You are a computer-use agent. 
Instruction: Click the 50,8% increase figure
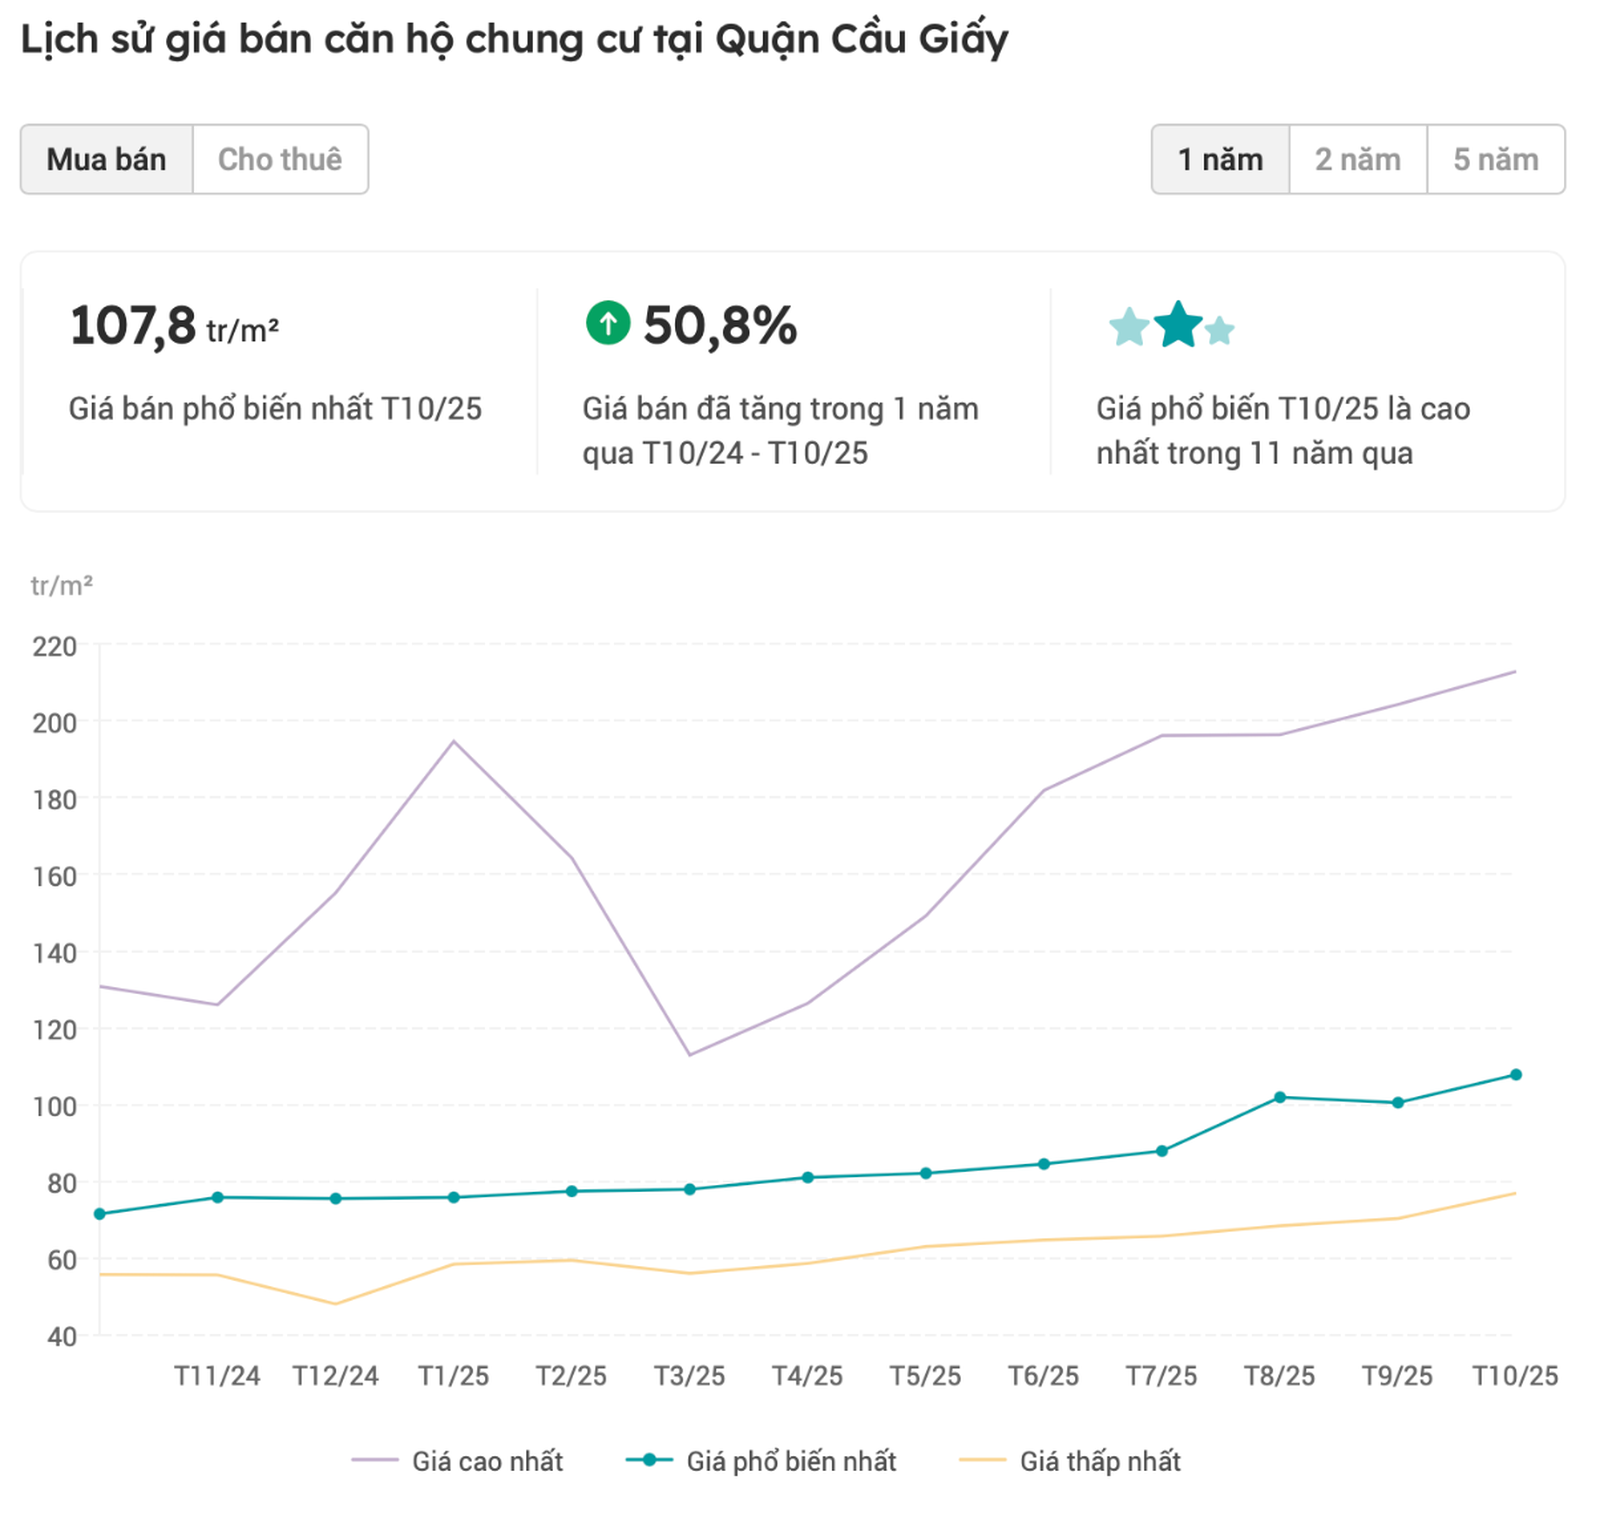720,326
